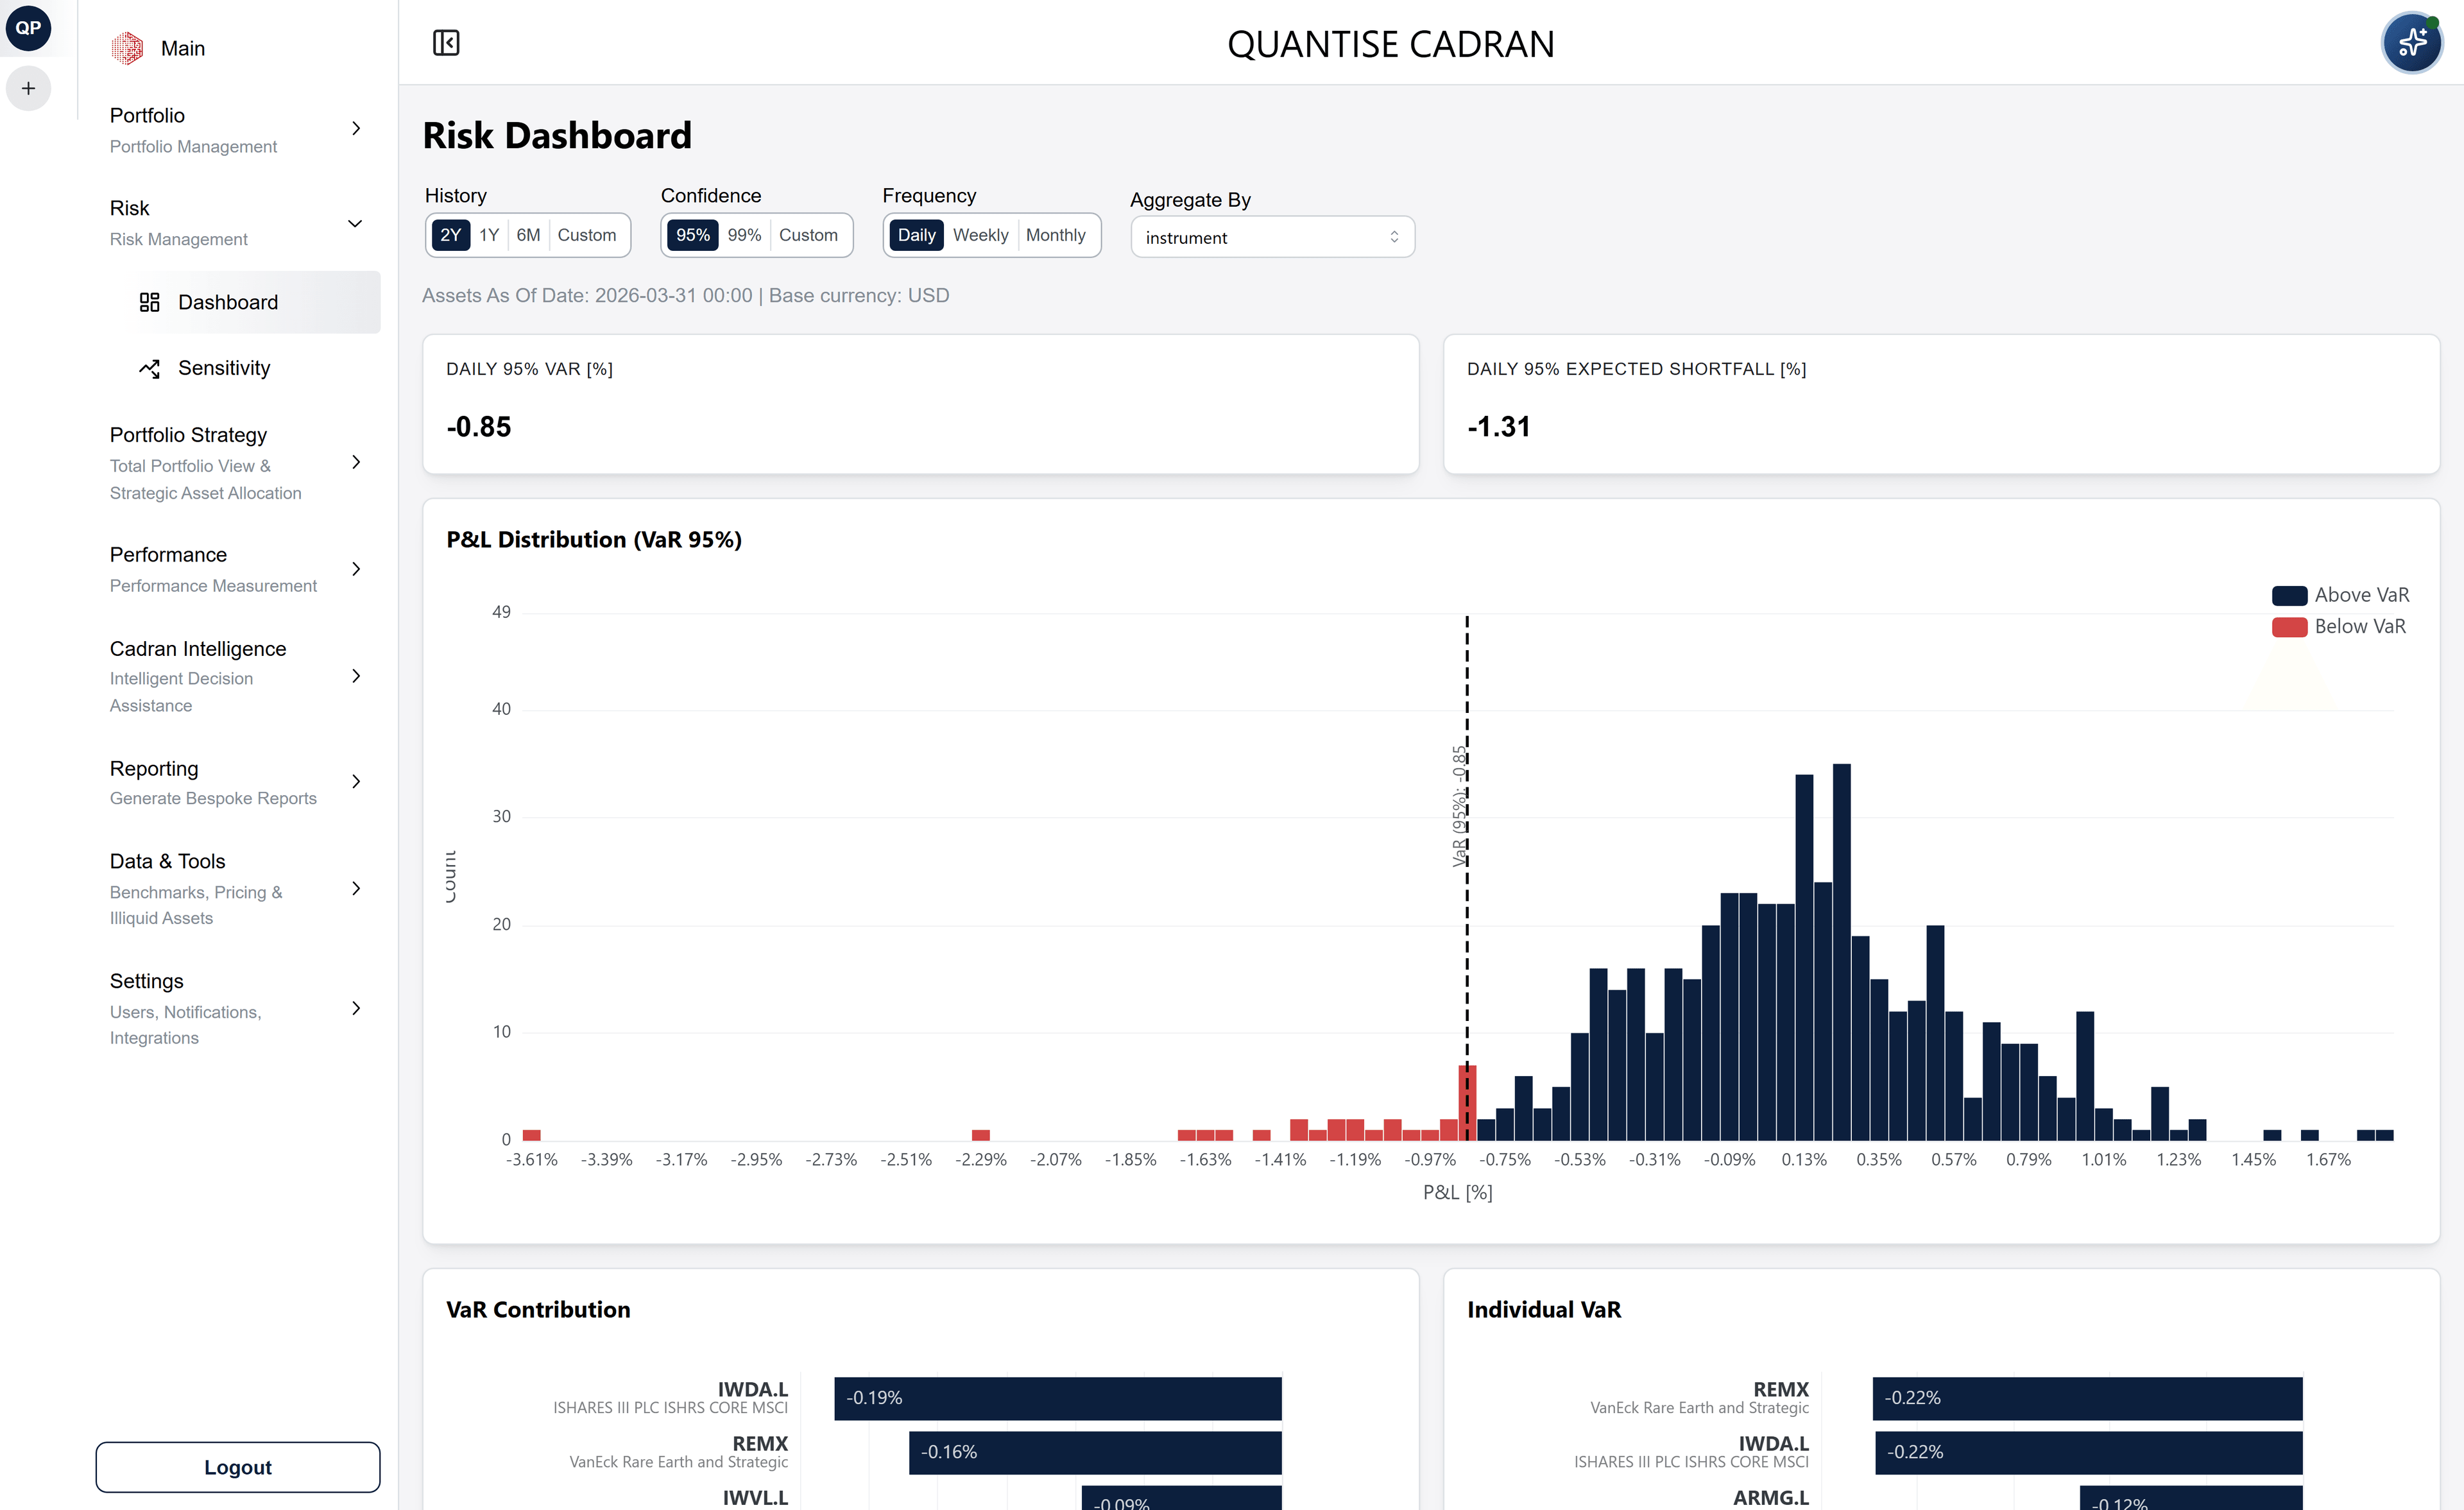Viewport: 2464px width, 1510px height.
Task: Click the QUANTISE CADRAN title
Action: (x=1390, y=44)
